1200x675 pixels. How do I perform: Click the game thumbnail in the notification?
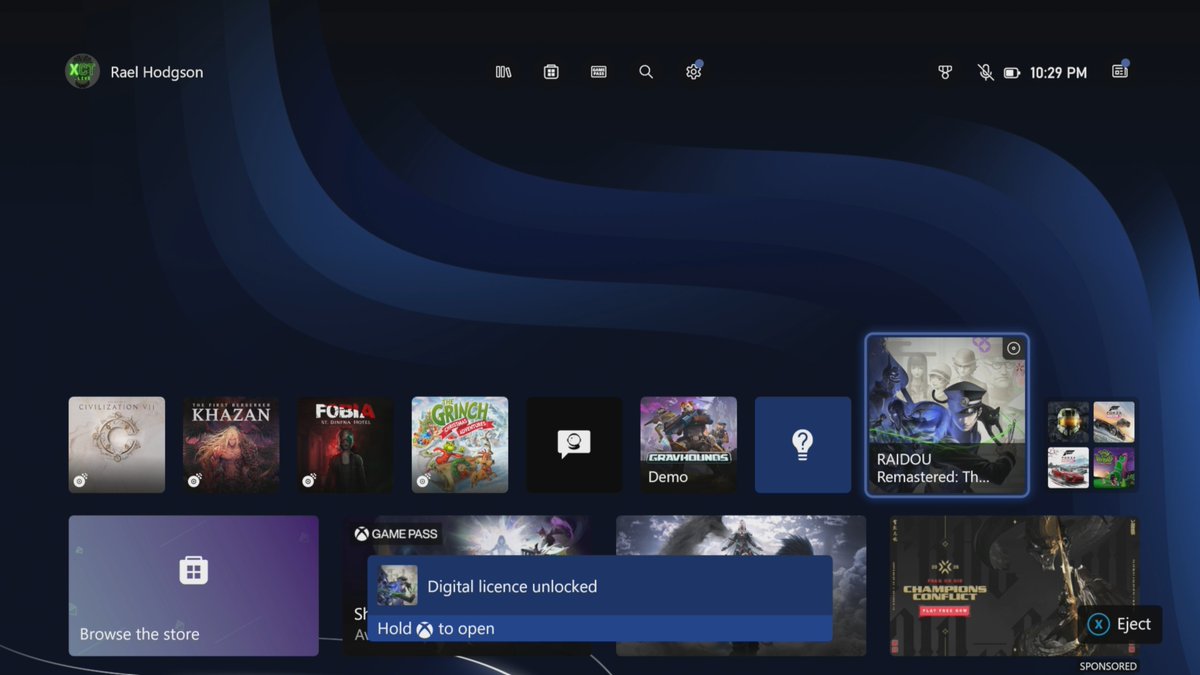pos(398,586)
